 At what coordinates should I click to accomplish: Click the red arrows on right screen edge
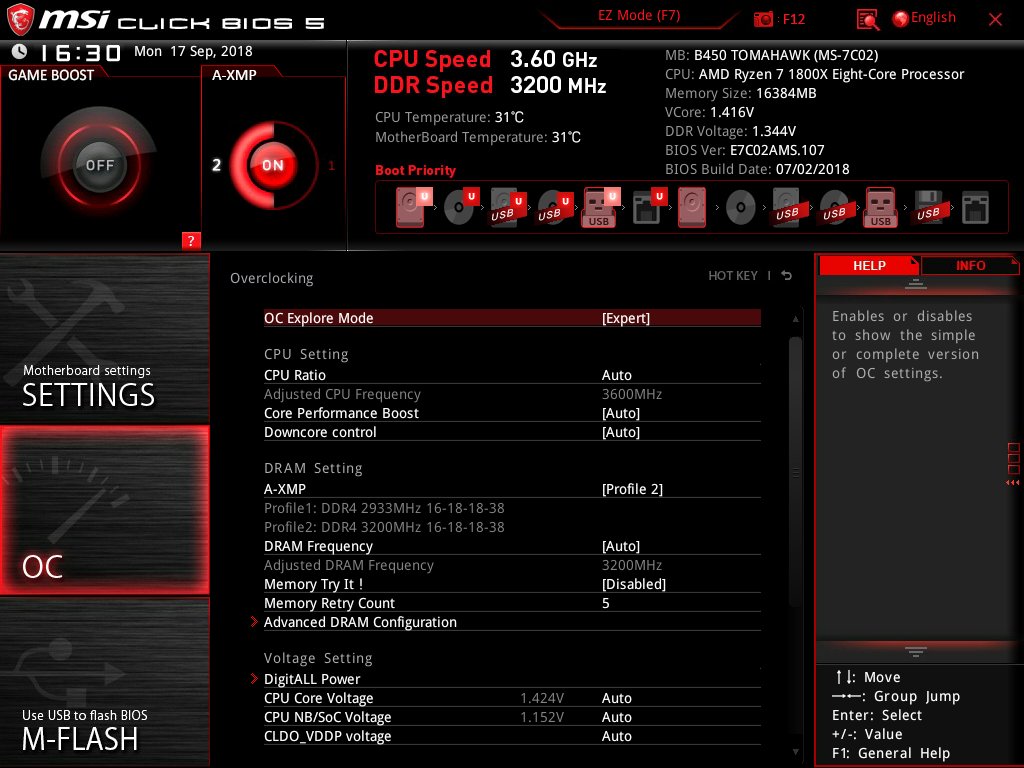[x=1012, y=483]
